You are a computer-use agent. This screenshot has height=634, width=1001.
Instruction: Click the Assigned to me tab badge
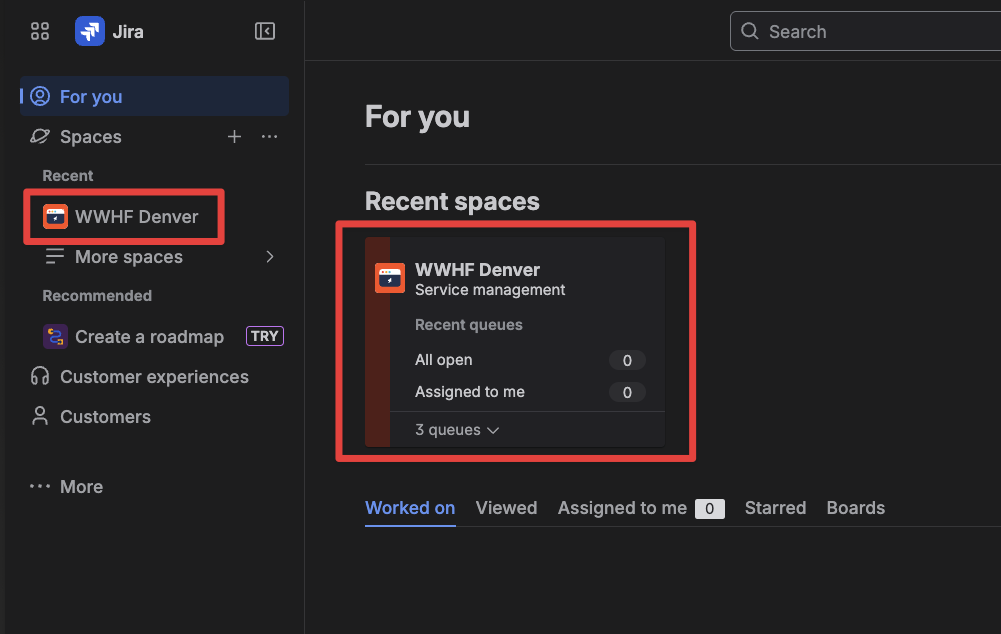tap(709, 509)
